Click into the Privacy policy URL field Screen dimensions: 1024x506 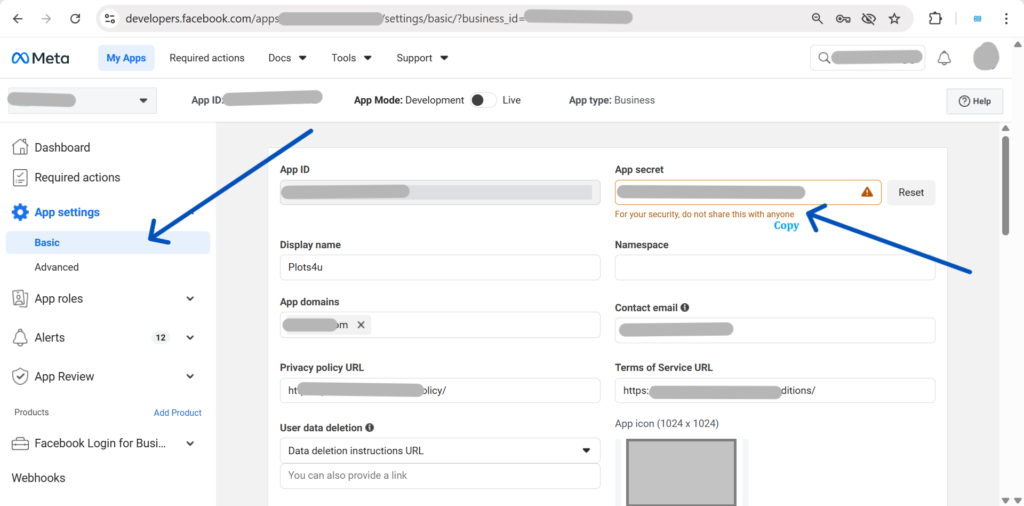point(440,390)
